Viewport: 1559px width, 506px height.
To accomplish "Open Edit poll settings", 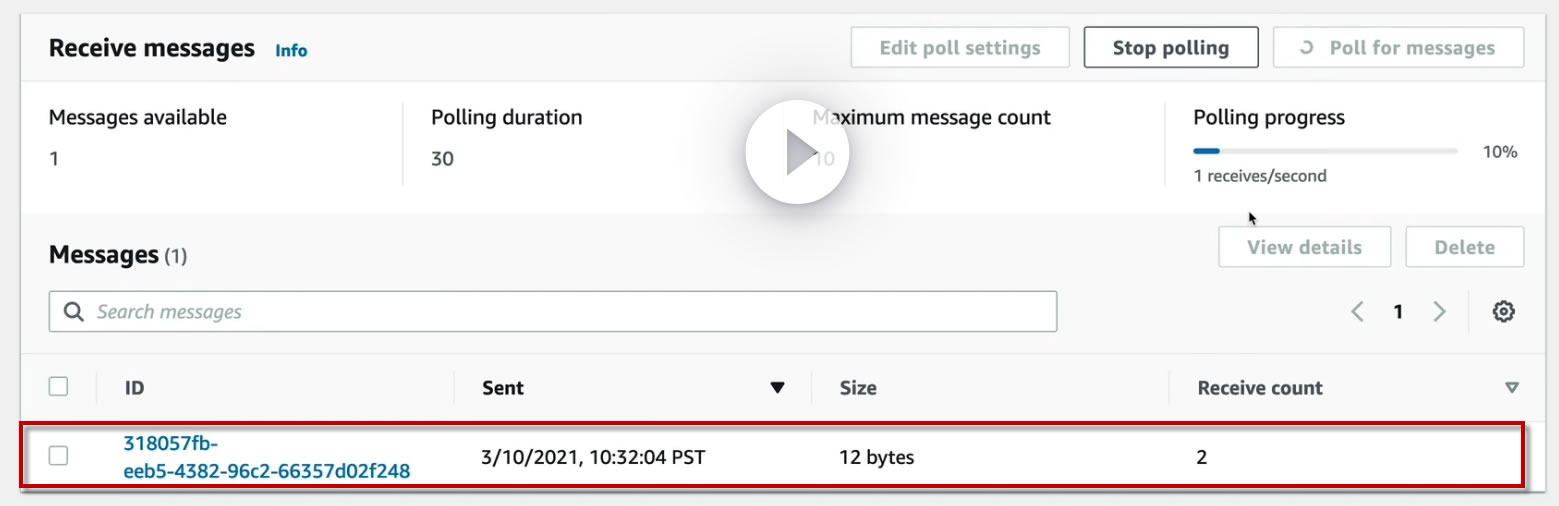I will 959,48.
